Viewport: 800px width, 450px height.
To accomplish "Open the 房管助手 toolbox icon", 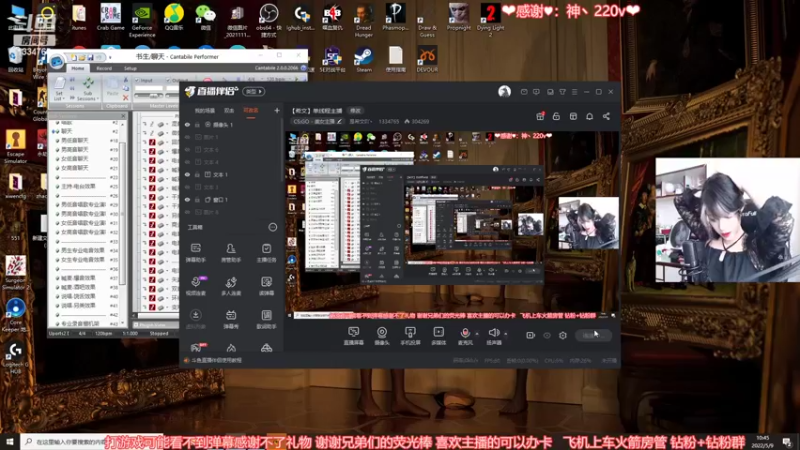I will pos(231,253).
